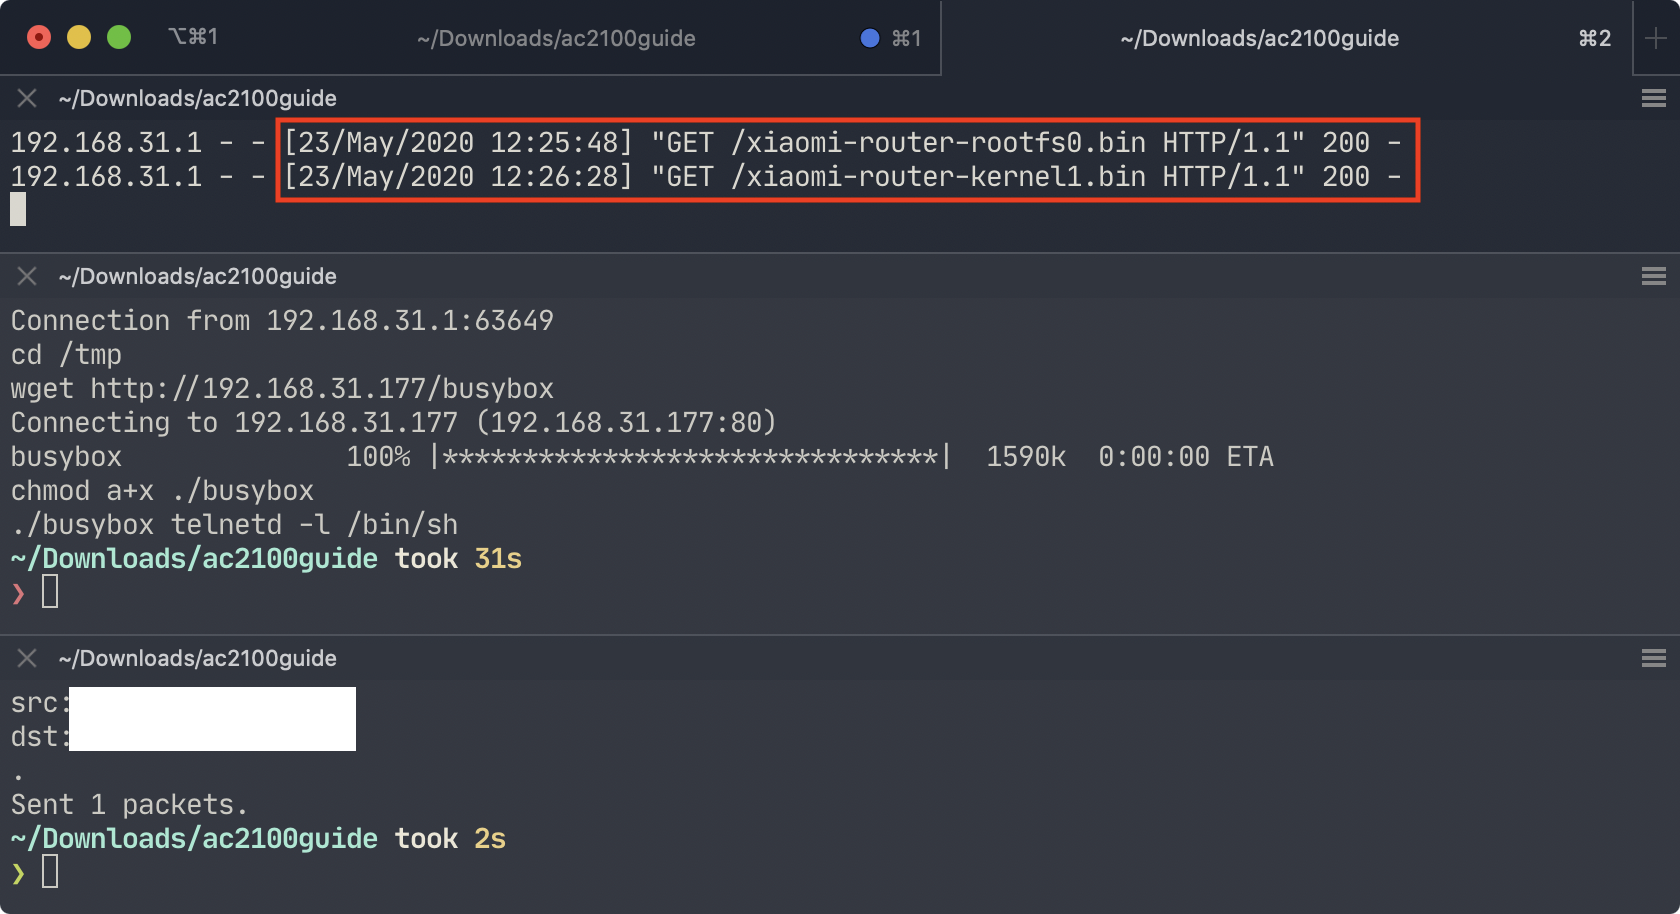Click the red close window button
Viewport: 1680px width, 914px height.
(x=39, y=37)
